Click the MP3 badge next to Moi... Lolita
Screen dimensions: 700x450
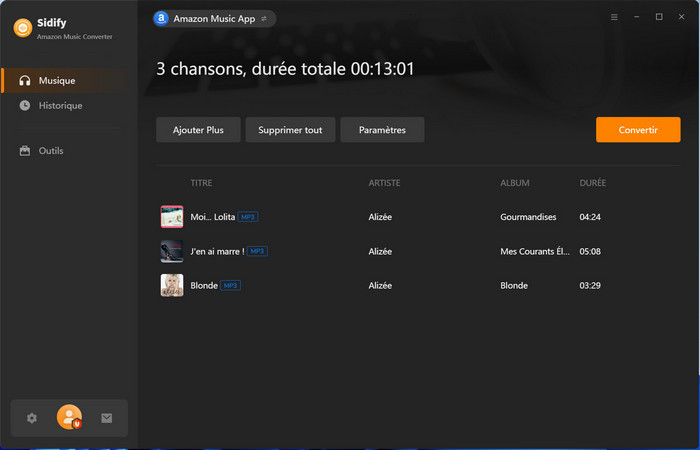coord(249,217)
